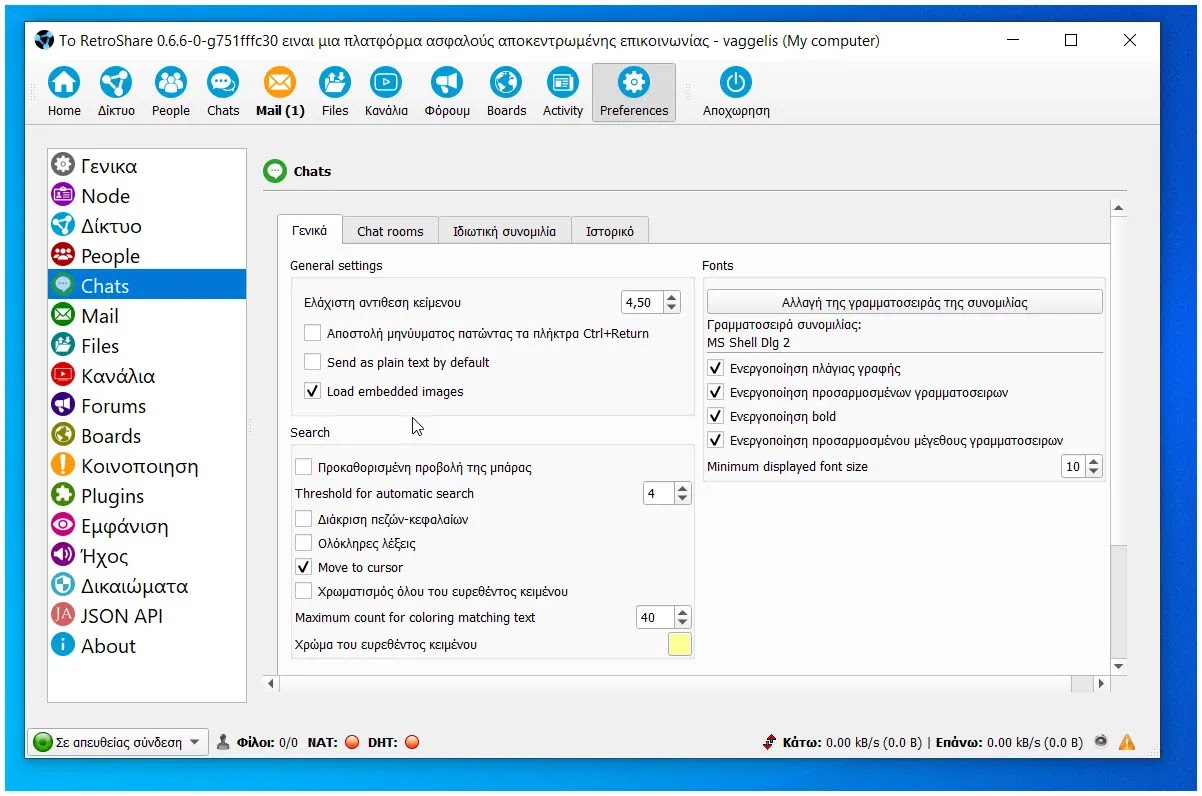Image resolution: width=1202 pixels, height=796 pixels.
Task: Select About in the settings sidebar
Action: (x=147, y=646)
